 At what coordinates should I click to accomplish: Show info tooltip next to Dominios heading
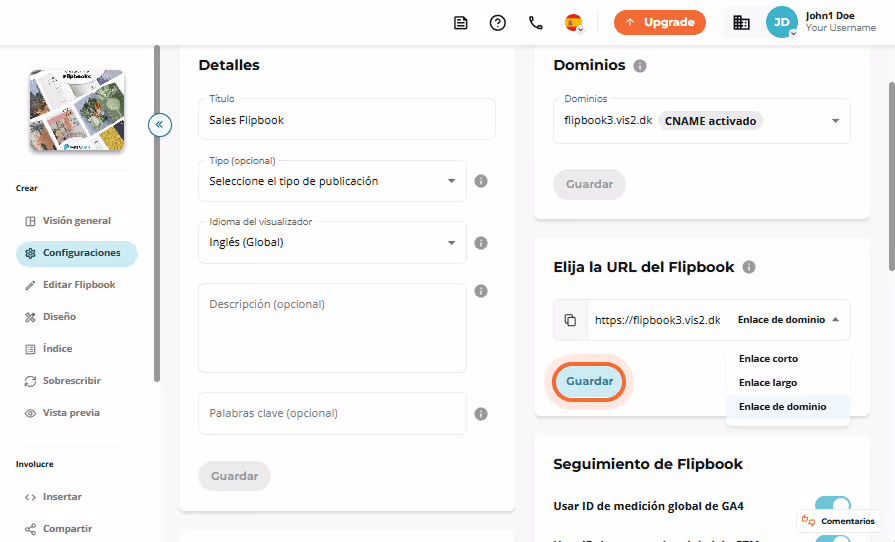click(640, 66)
